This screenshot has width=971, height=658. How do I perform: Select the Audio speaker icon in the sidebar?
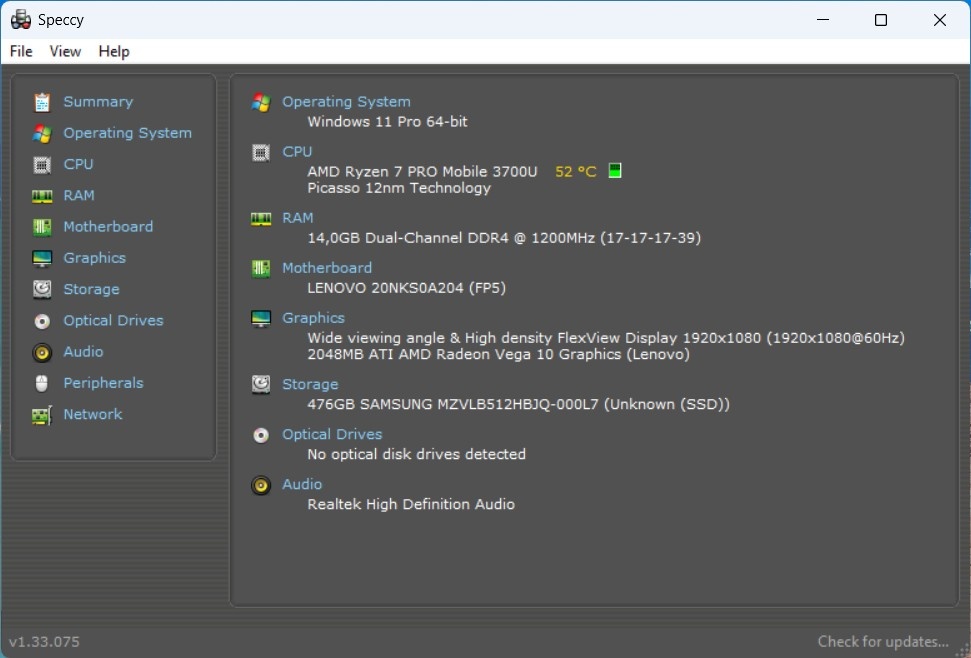(x=41, y=351)
